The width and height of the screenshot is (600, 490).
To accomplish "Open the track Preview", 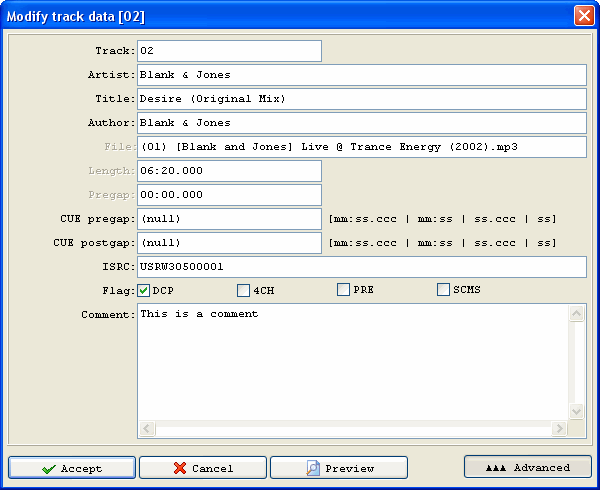I will [338, 468].
